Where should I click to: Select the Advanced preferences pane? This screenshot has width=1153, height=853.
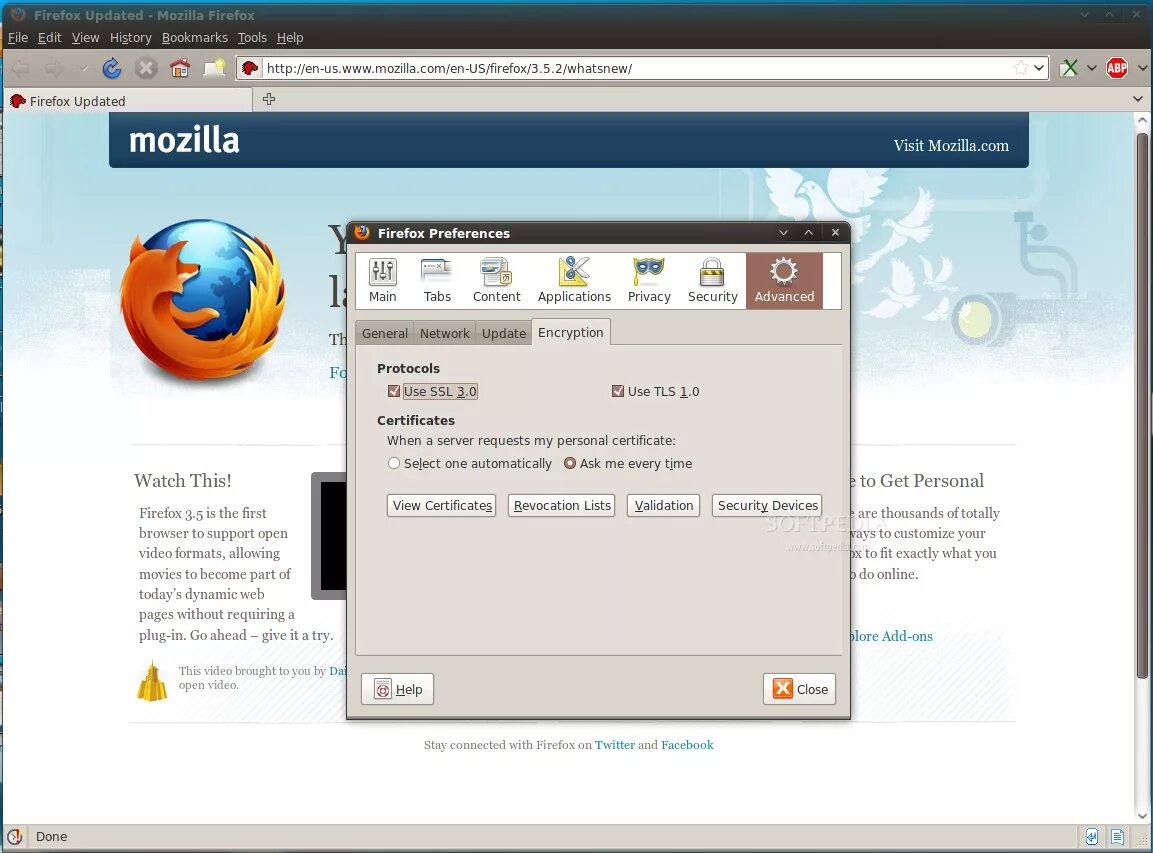[x=784, y=280]
